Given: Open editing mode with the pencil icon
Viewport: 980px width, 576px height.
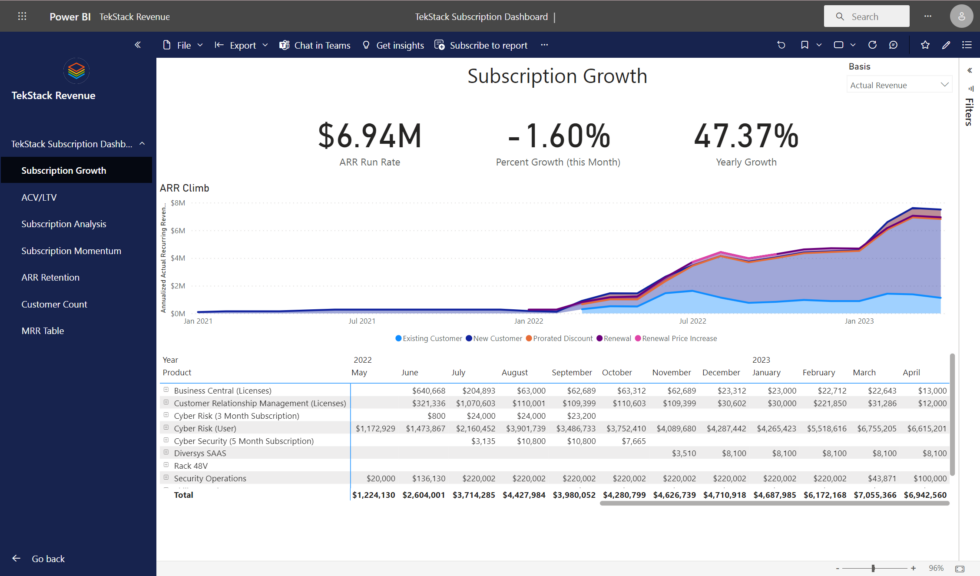Looking at the screenshot, I should [x=946, y=45].
